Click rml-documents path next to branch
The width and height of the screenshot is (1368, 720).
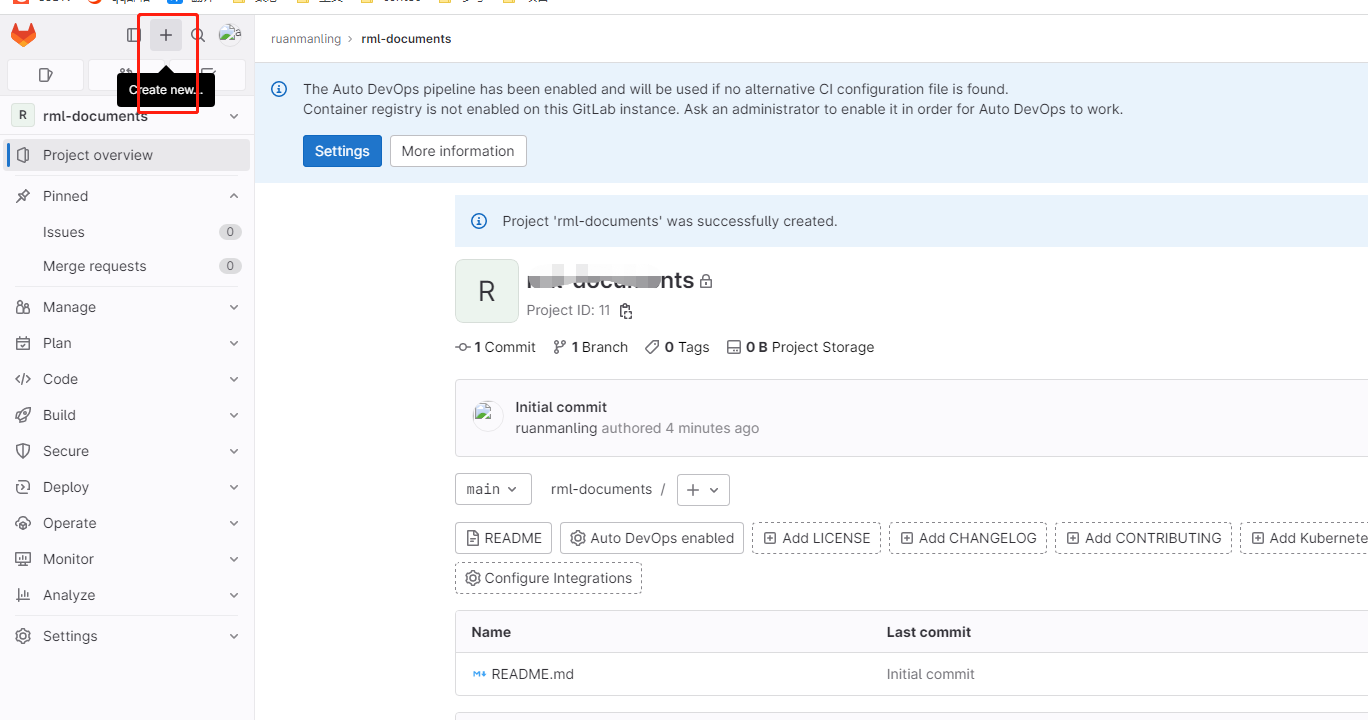coord(601,489)
